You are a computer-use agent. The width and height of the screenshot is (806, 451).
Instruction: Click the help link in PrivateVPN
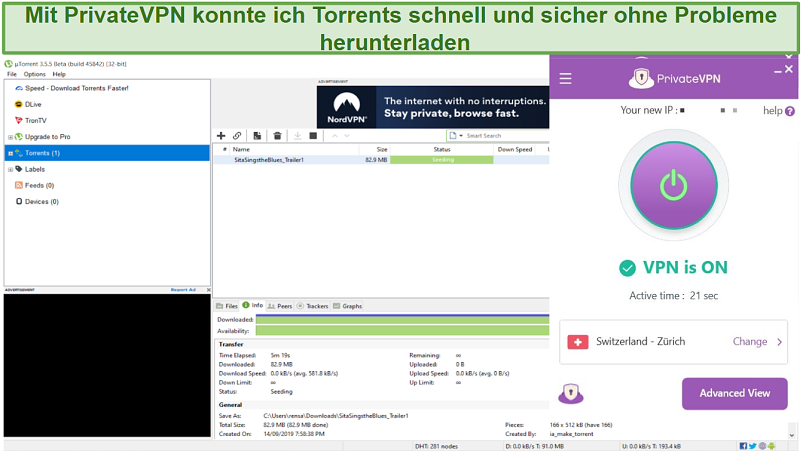pos(773,111)
